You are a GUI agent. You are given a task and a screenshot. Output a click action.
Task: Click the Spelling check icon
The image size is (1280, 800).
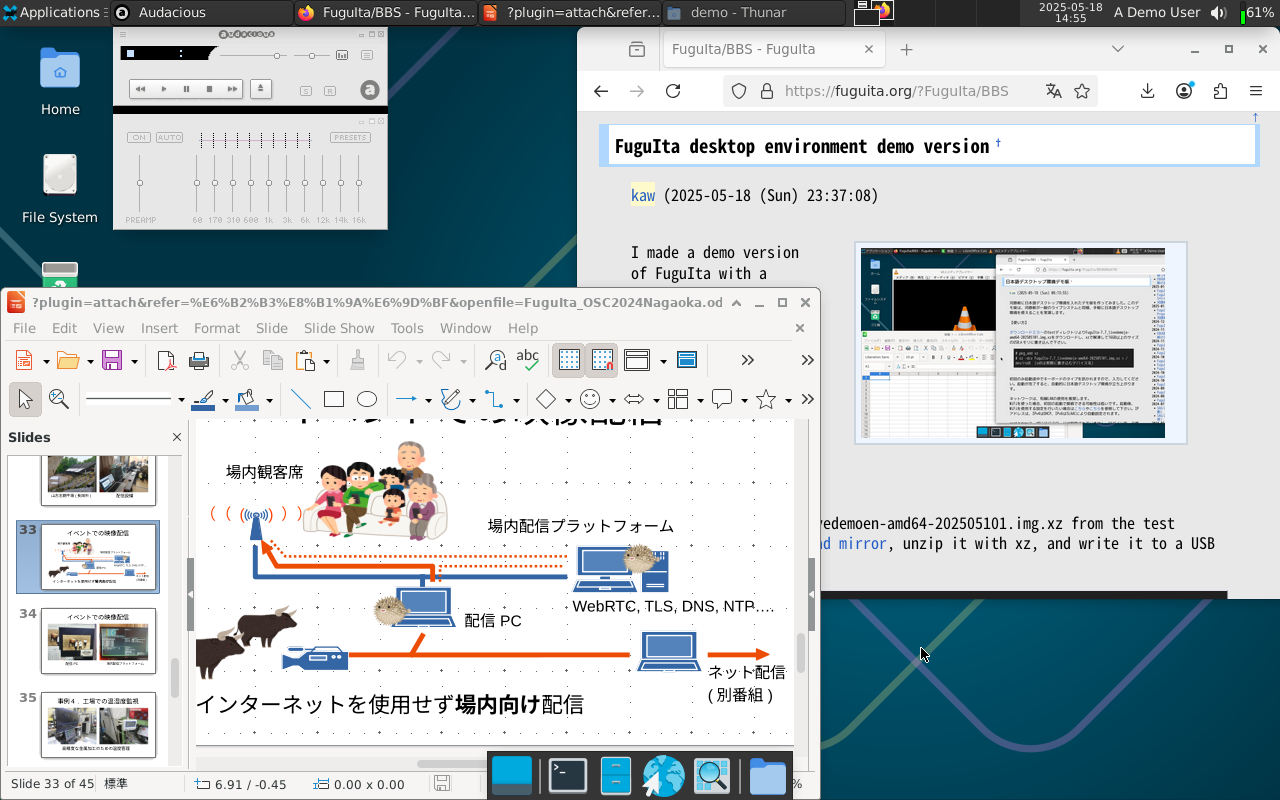[x=528, y=360]
